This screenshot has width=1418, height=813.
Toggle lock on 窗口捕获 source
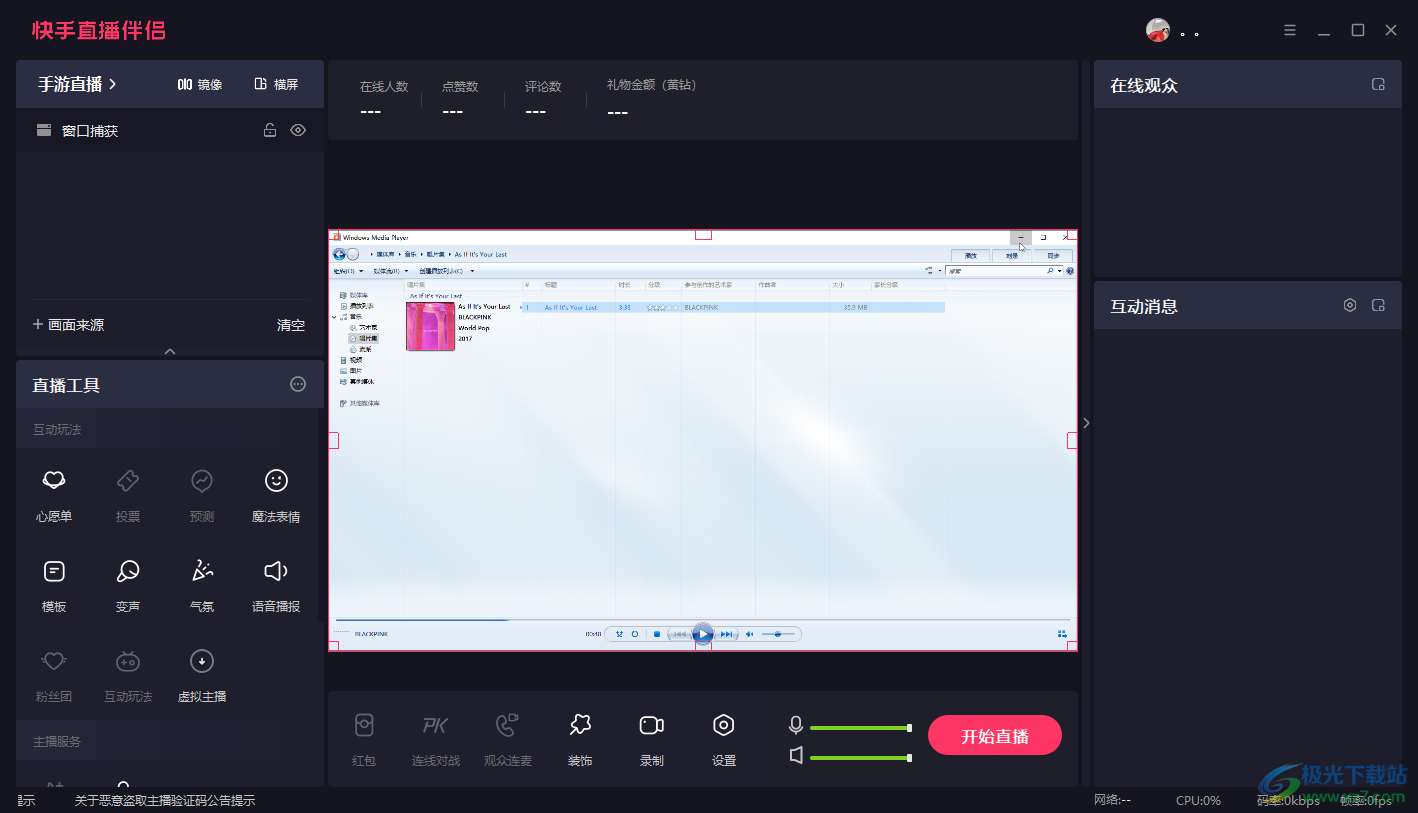[269, 130]
